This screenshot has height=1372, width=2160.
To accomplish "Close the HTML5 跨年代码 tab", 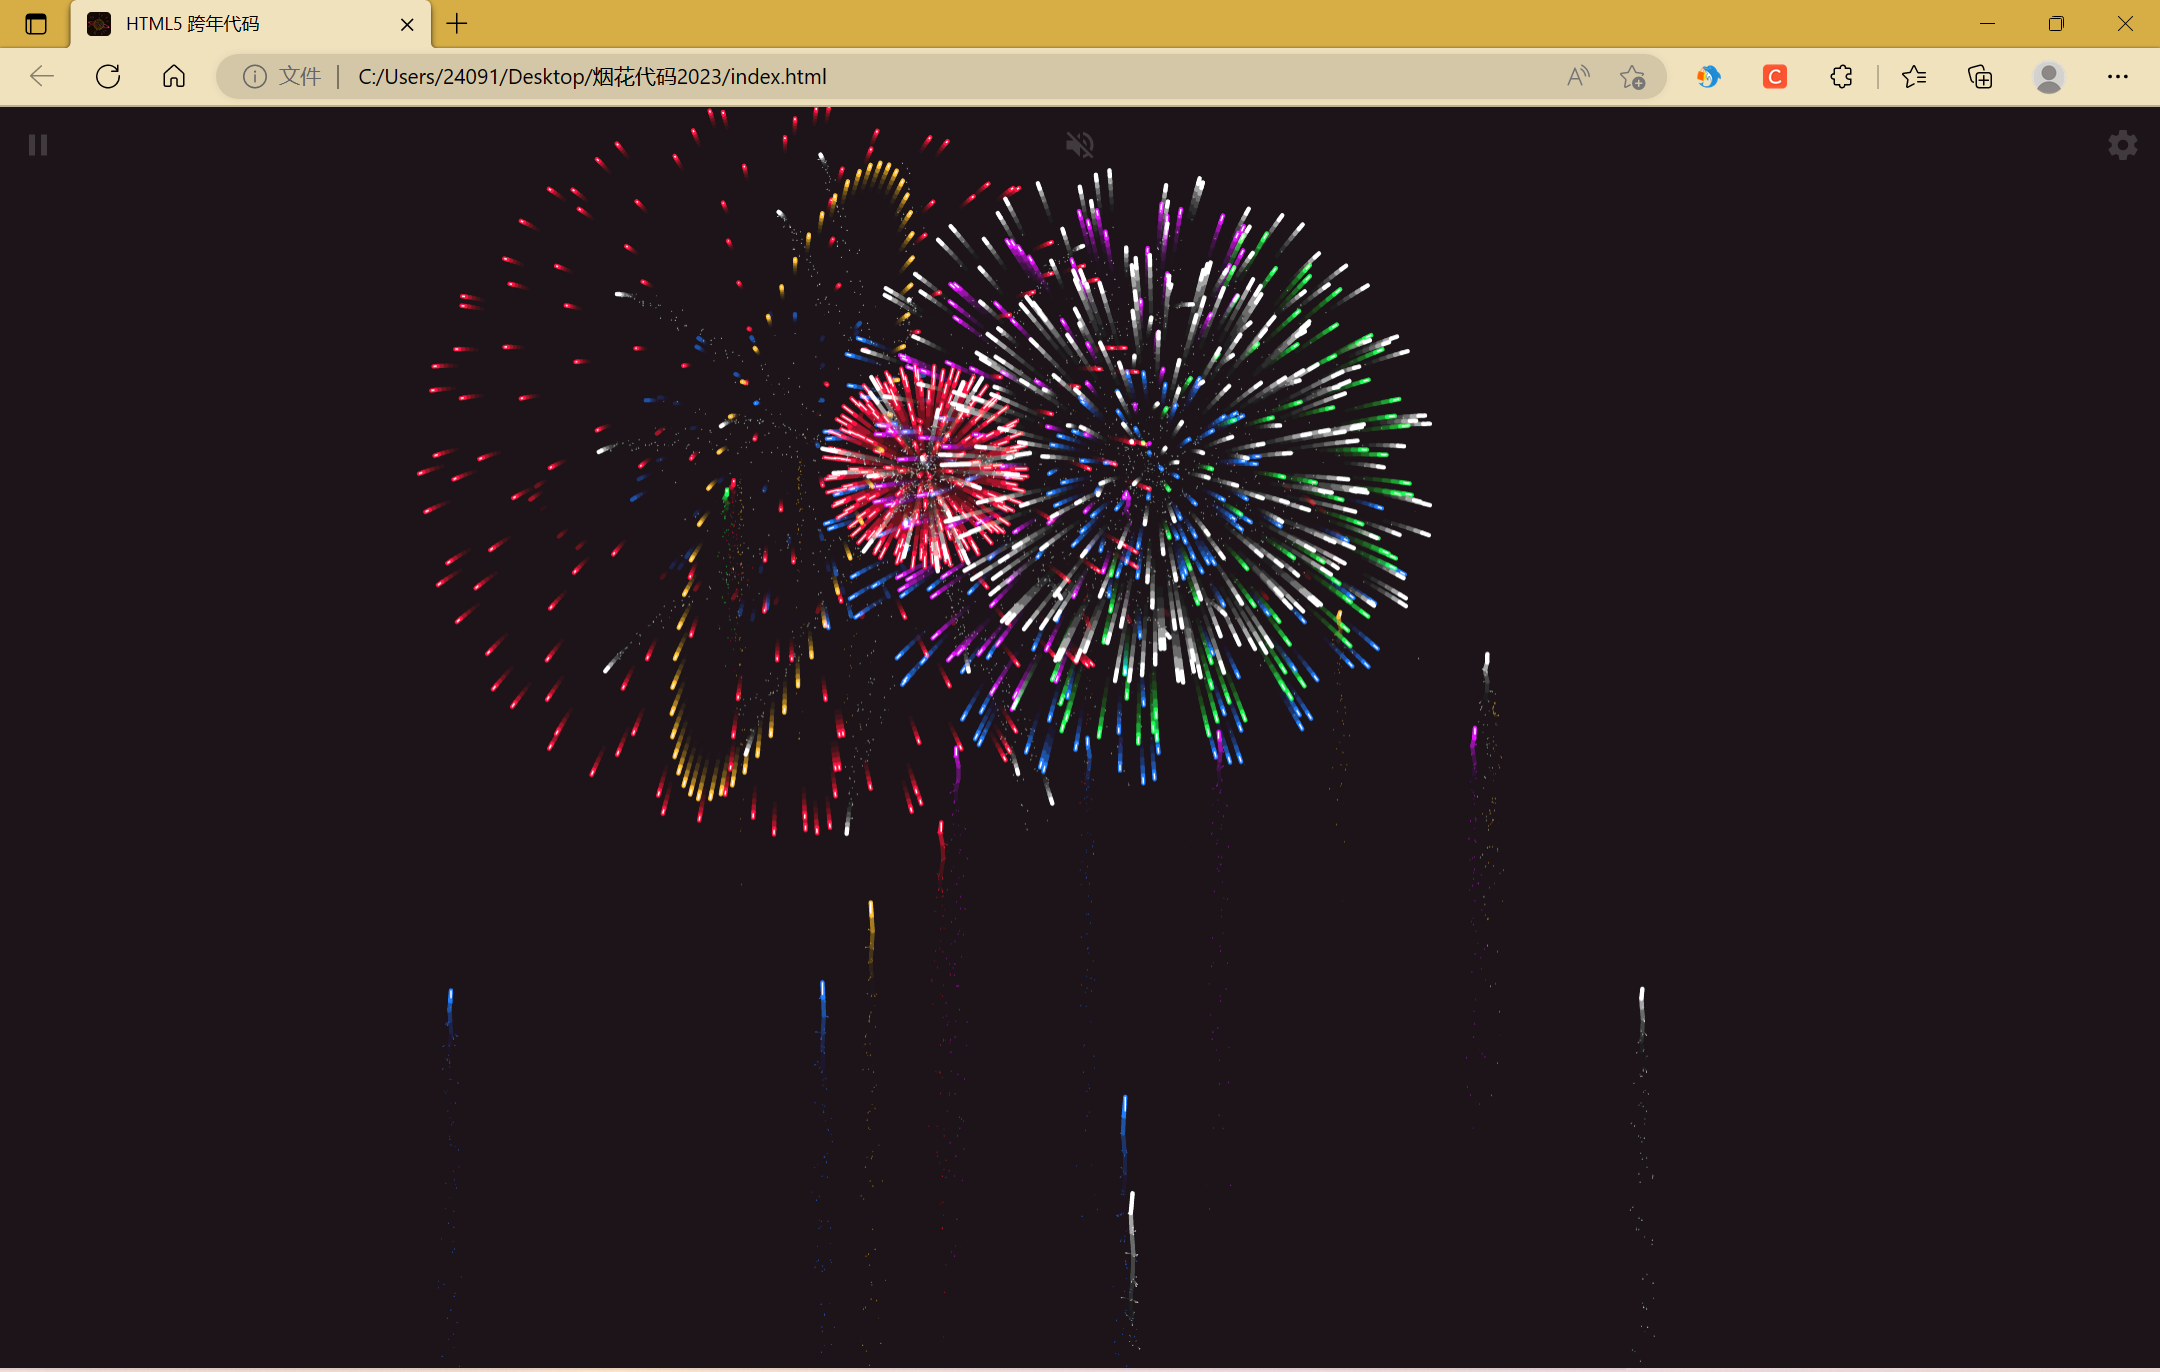I will coord(407,24).
